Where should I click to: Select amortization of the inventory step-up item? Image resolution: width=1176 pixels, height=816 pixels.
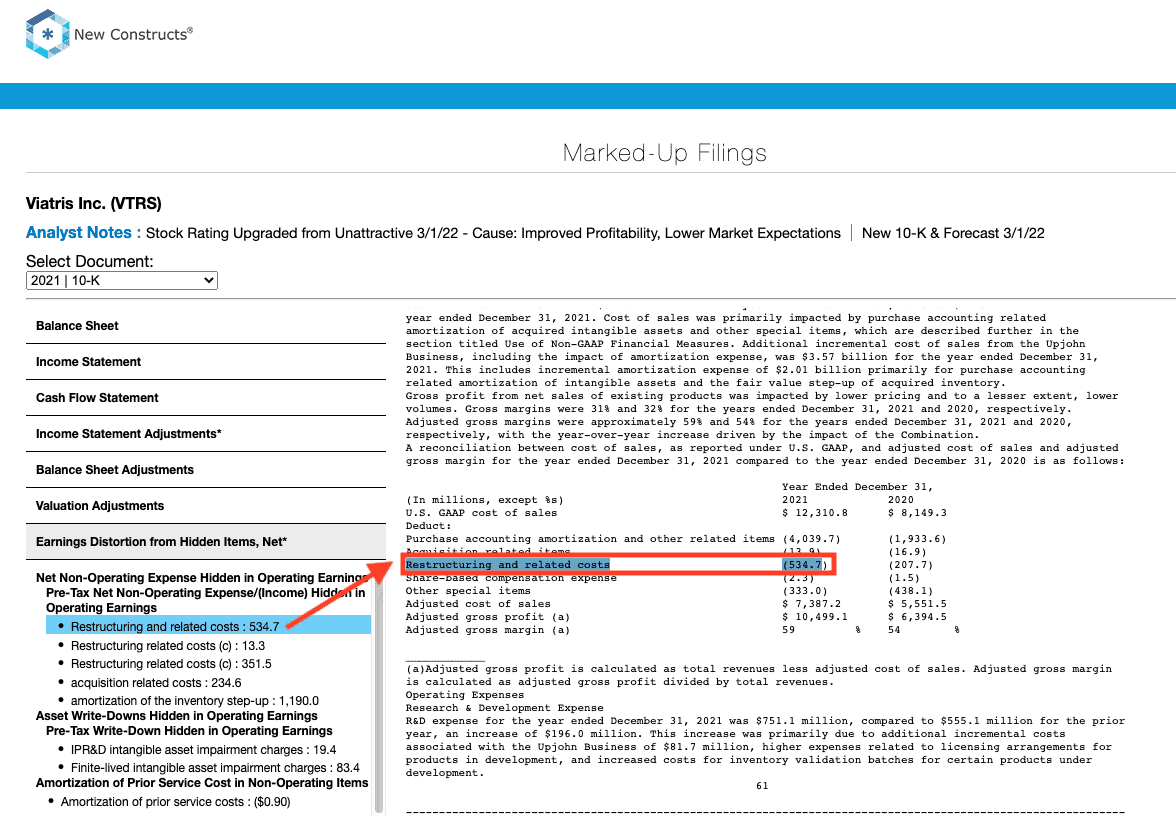coord(195,700)
